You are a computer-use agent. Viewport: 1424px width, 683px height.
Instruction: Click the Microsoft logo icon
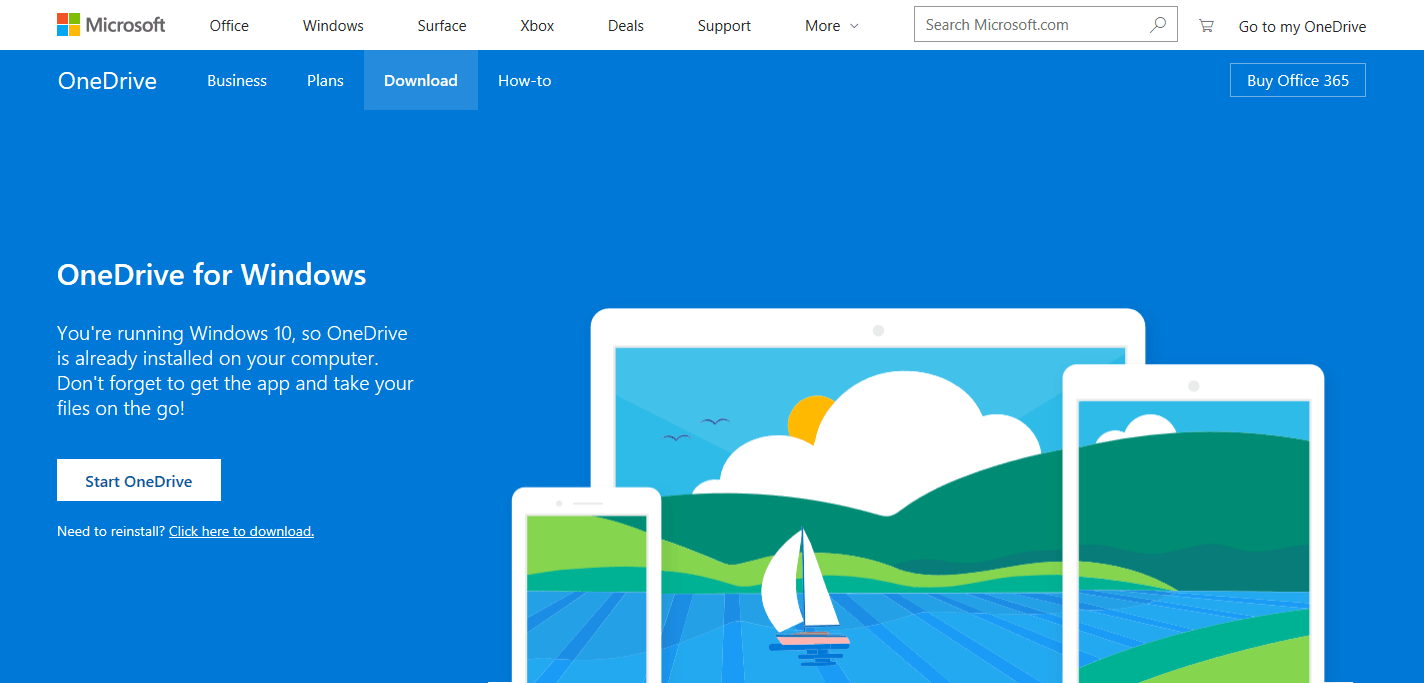tap(69, 22)
